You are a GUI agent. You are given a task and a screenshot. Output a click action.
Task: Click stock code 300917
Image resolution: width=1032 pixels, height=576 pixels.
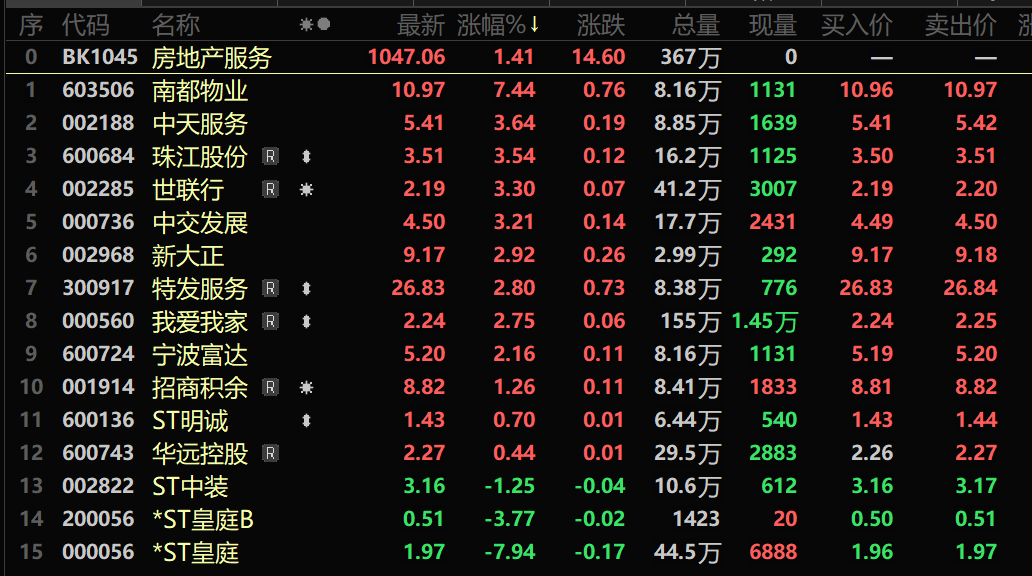click(98, 288)
